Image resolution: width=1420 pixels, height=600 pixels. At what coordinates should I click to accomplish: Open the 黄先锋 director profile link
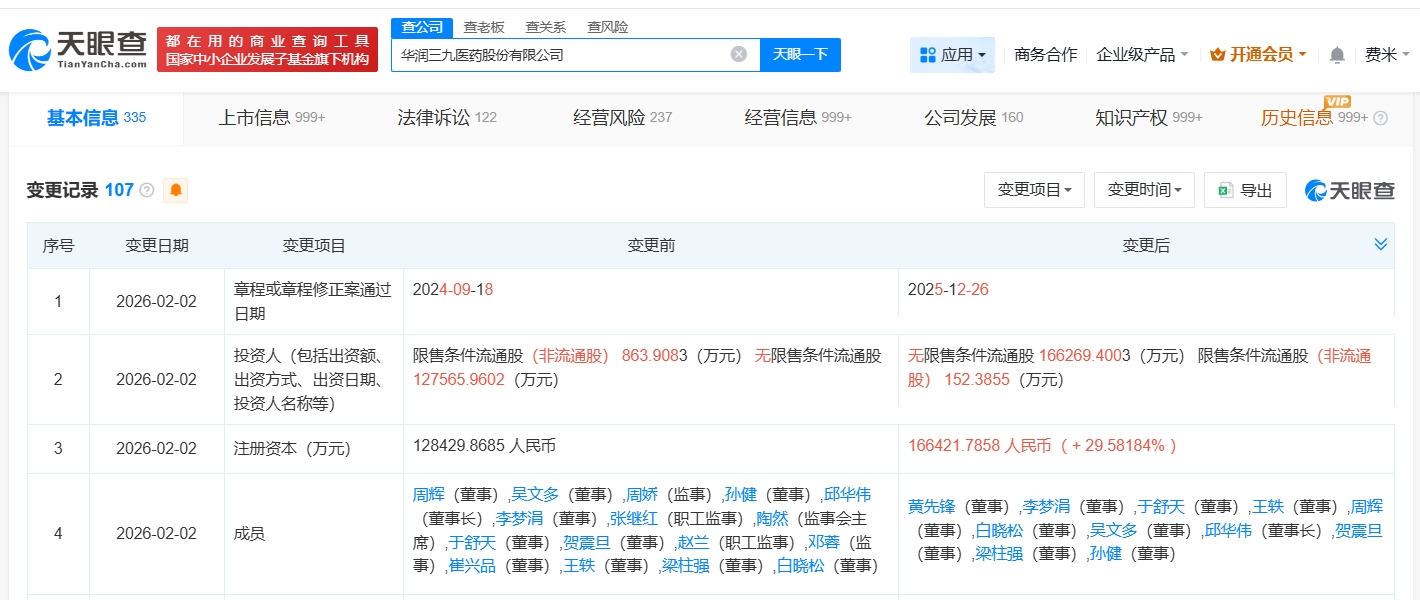930,506
